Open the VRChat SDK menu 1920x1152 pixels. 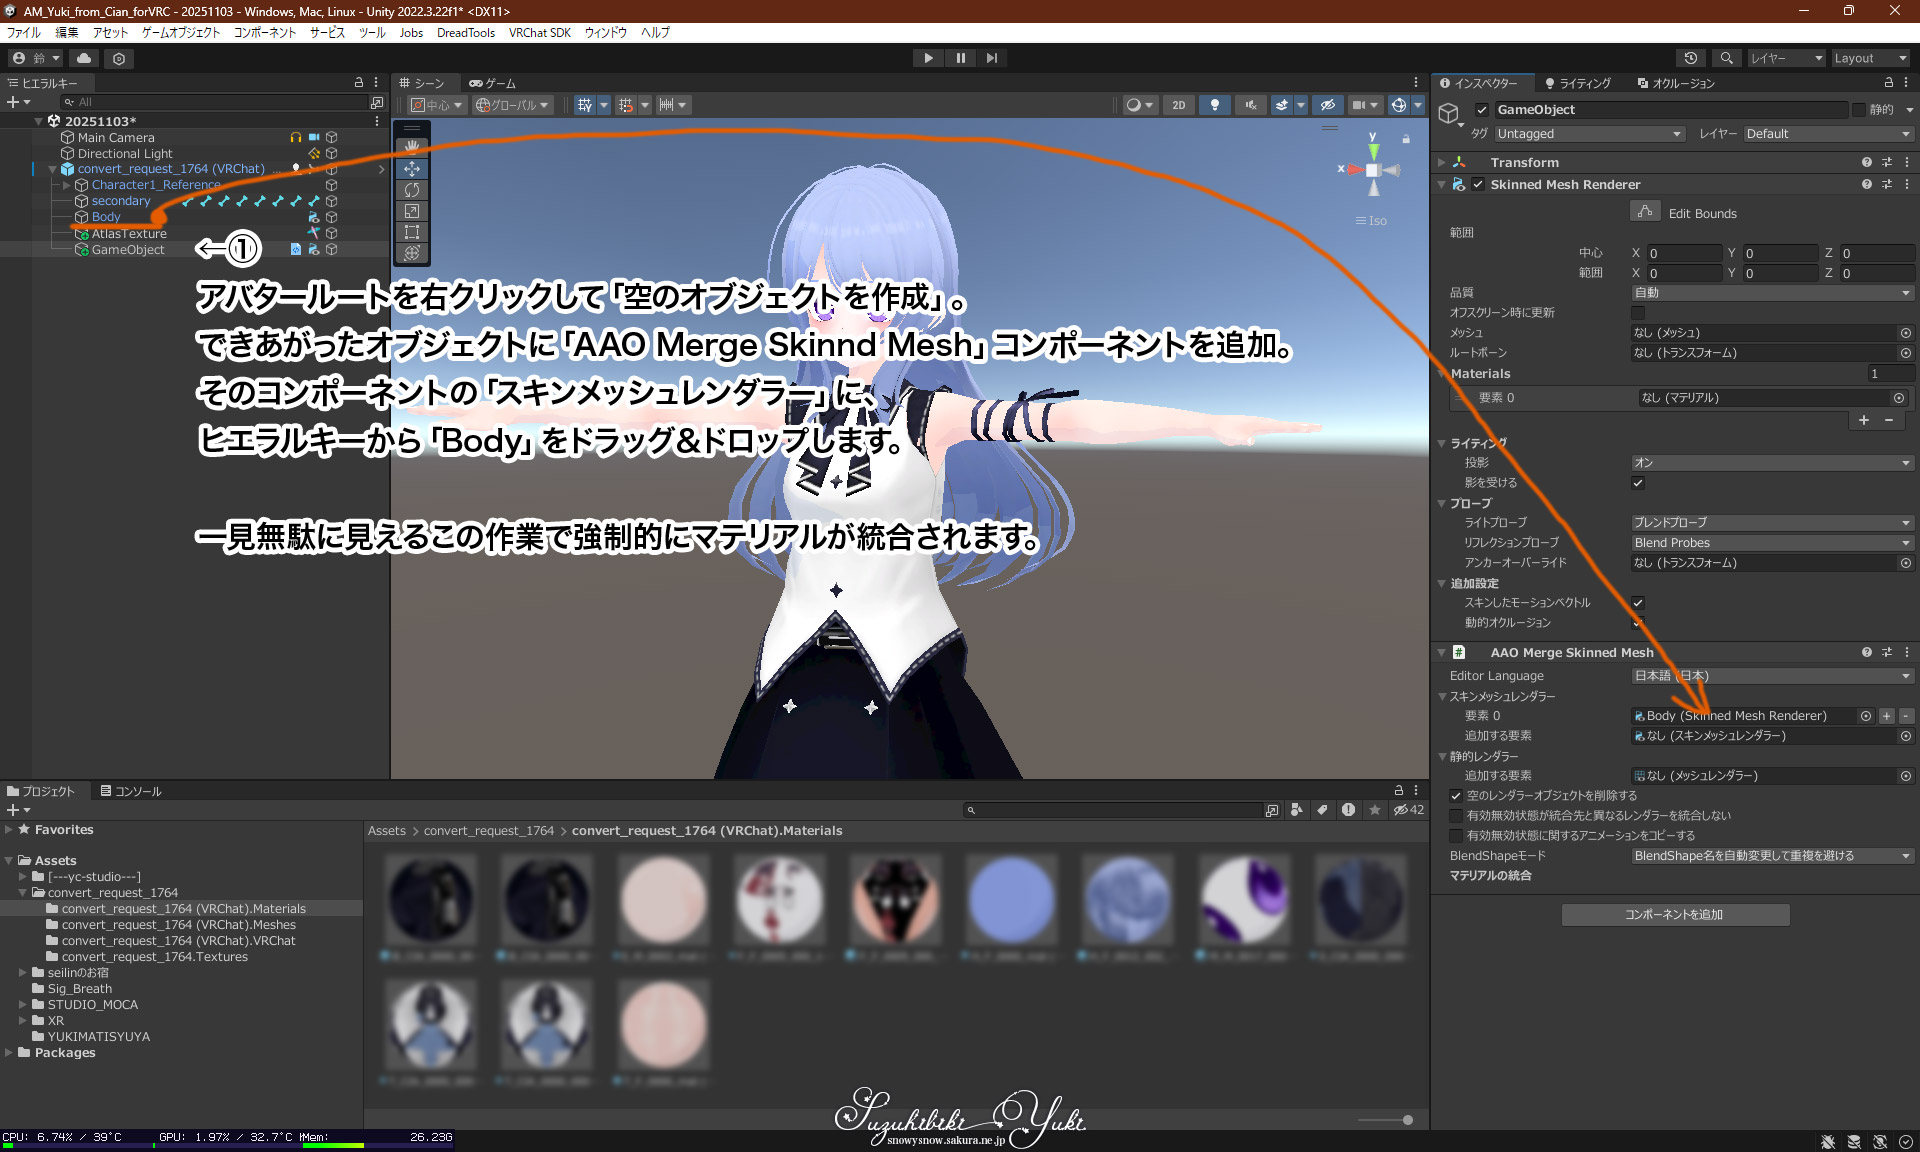click(539, 33)
